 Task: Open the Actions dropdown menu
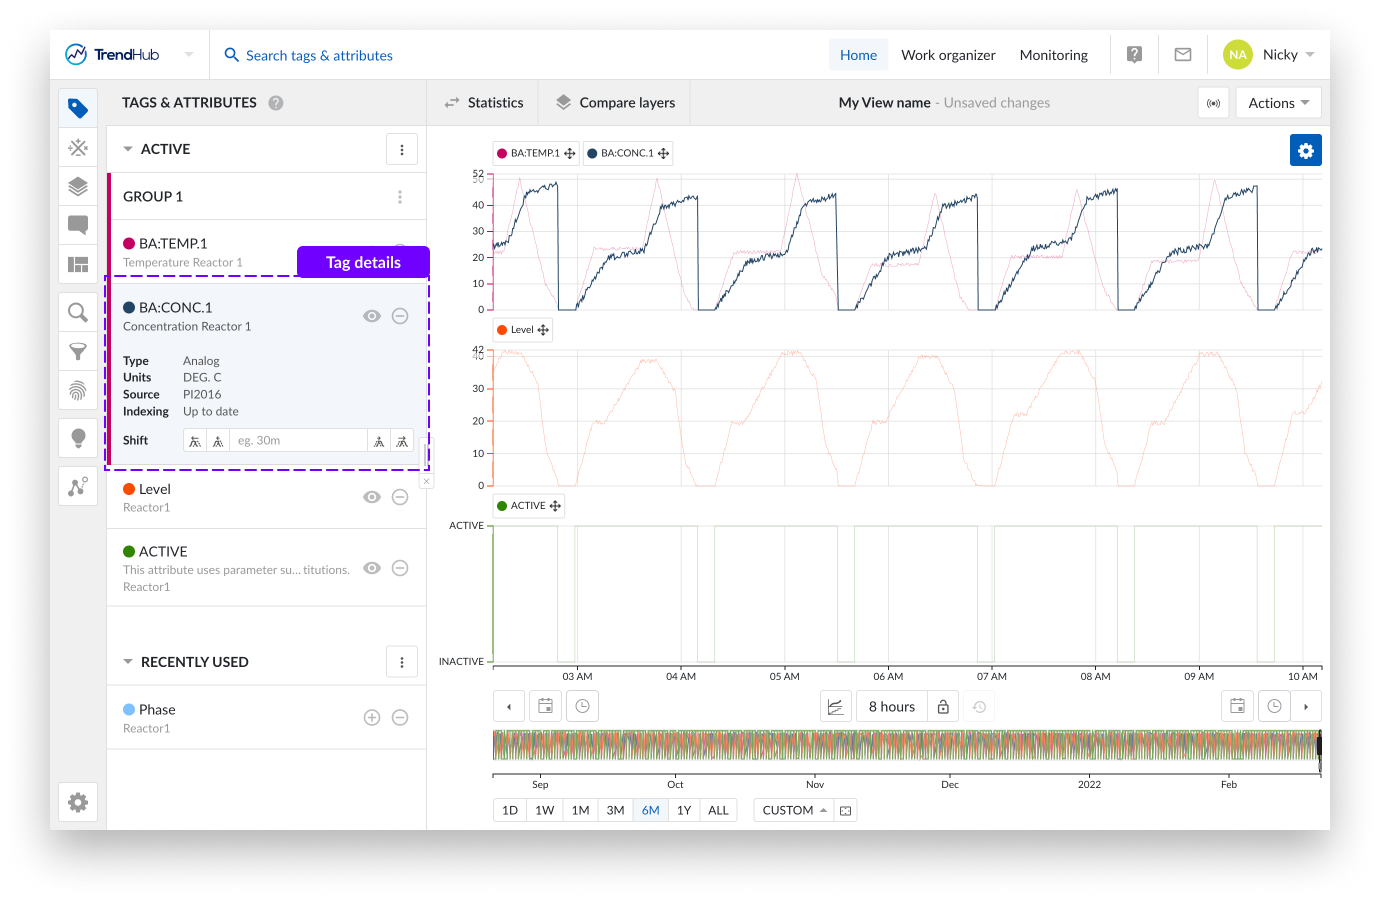(1278, 103)
